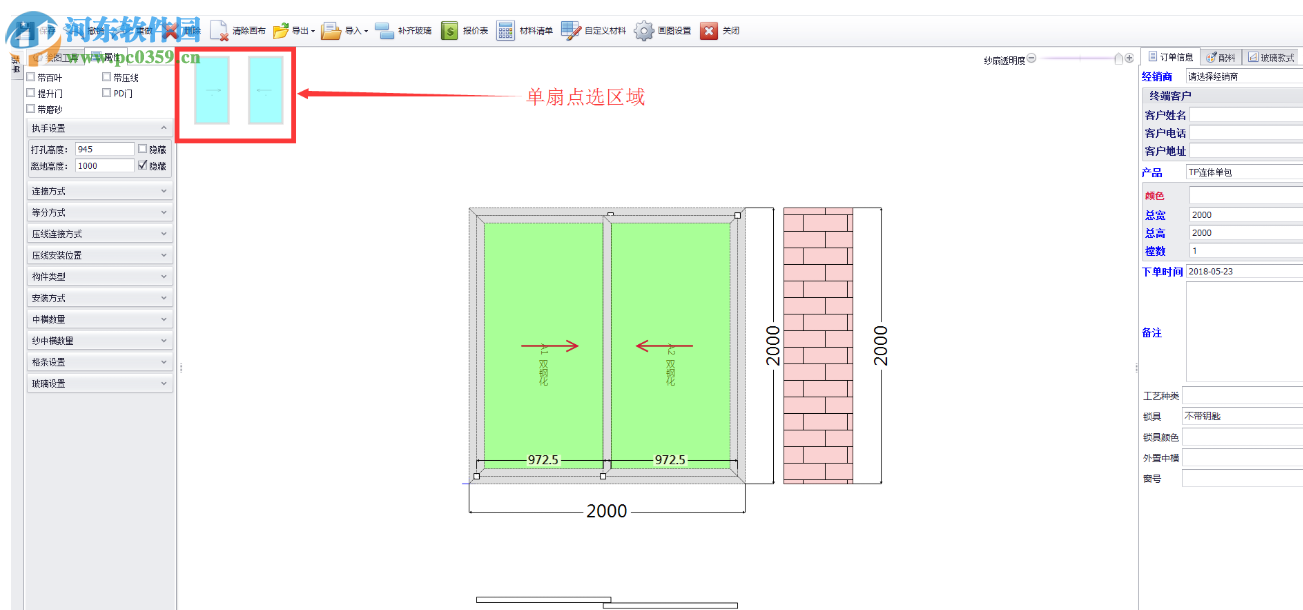Screen dimensions: 1303x610
Task: Open the 等分方式 dropdown section
Action: (x=100, y=212)
